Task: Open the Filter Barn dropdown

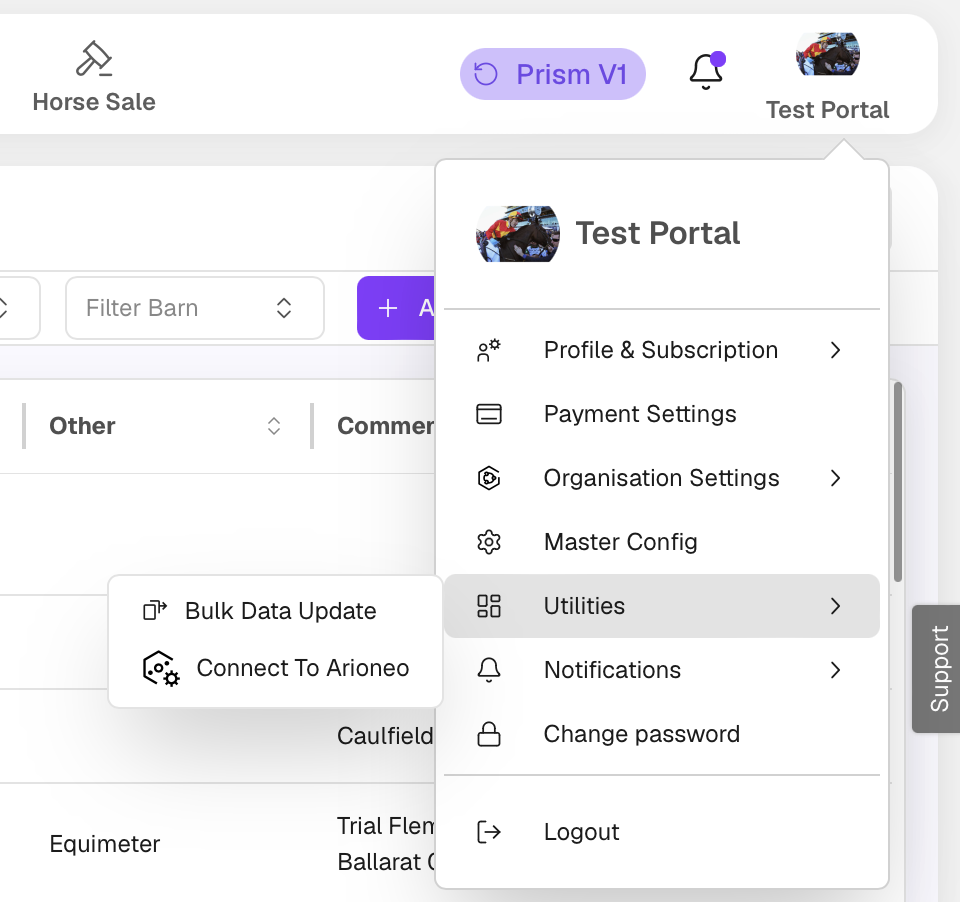Action: pos(195,307)
